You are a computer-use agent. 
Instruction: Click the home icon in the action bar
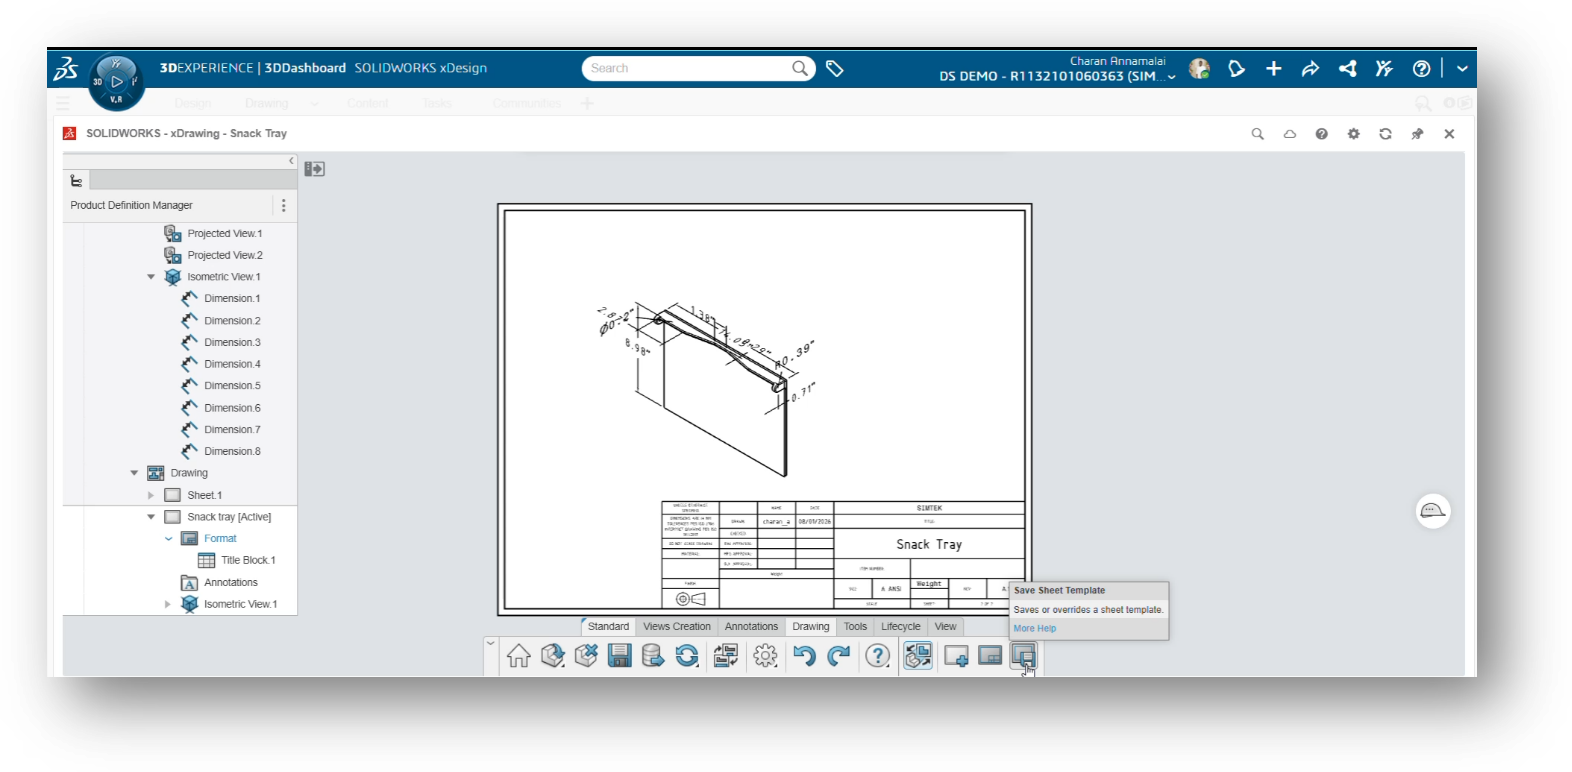tap(518, 656)
